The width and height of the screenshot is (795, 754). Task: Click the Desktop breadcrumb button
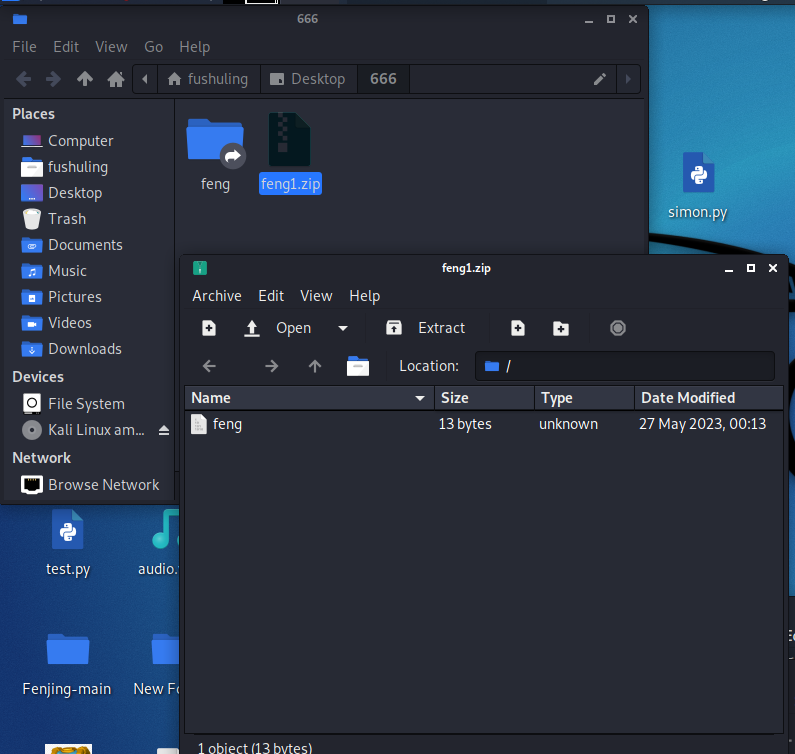308,79
